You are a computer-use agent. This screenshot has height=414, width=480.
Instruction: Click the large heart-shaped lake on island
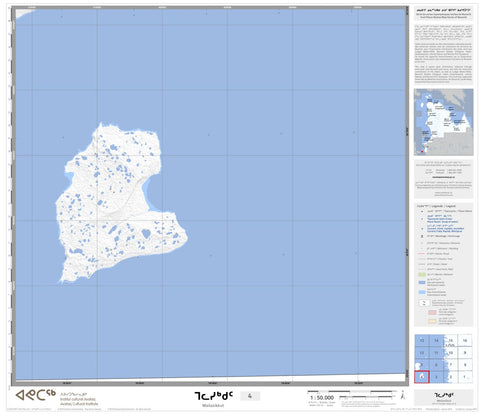(x=146, y=233)
